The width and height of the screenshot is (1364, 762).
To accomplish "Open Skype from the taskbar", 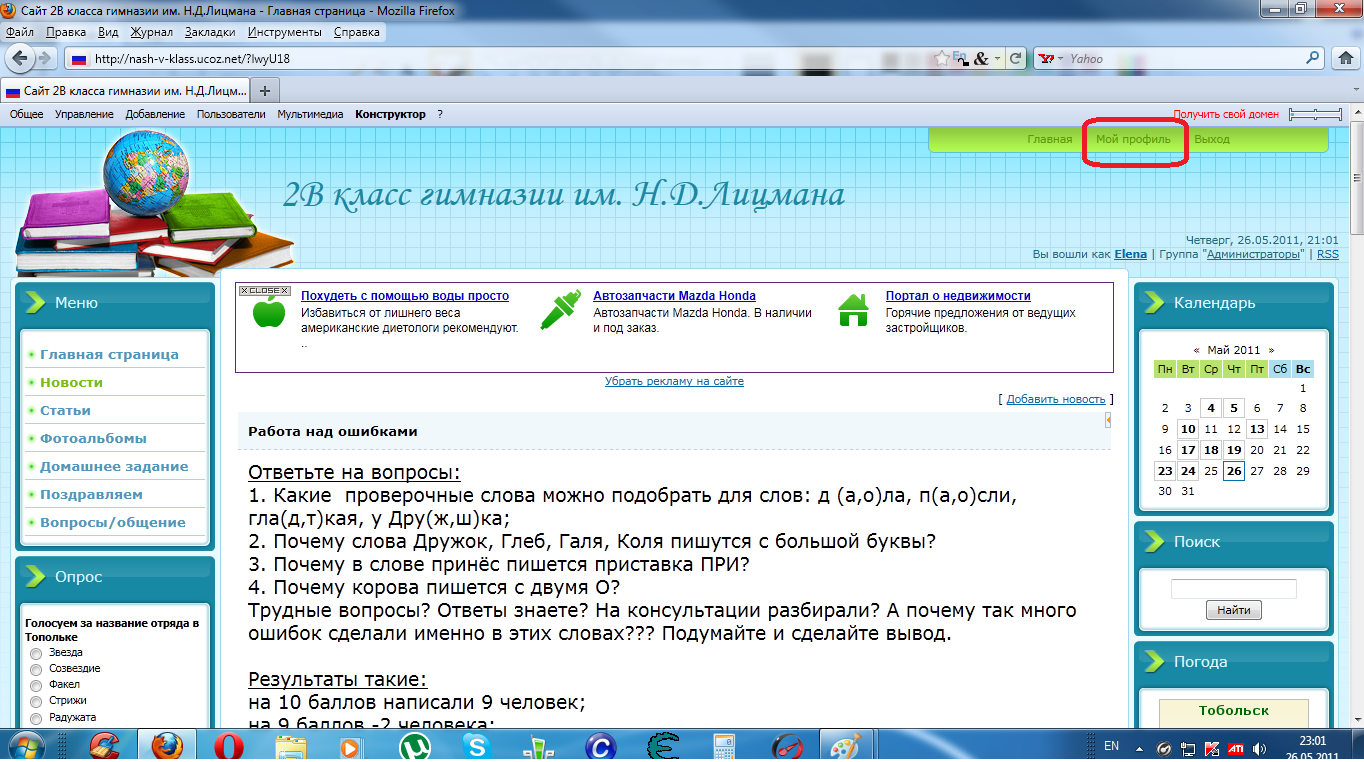I will (x=476, y=746).
